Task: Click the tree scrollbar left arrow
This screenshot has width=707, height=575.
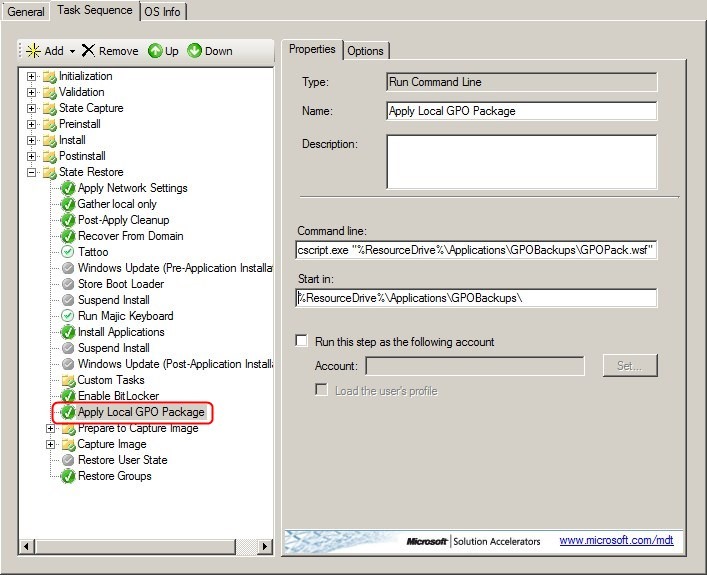Action: coord(26,547)
